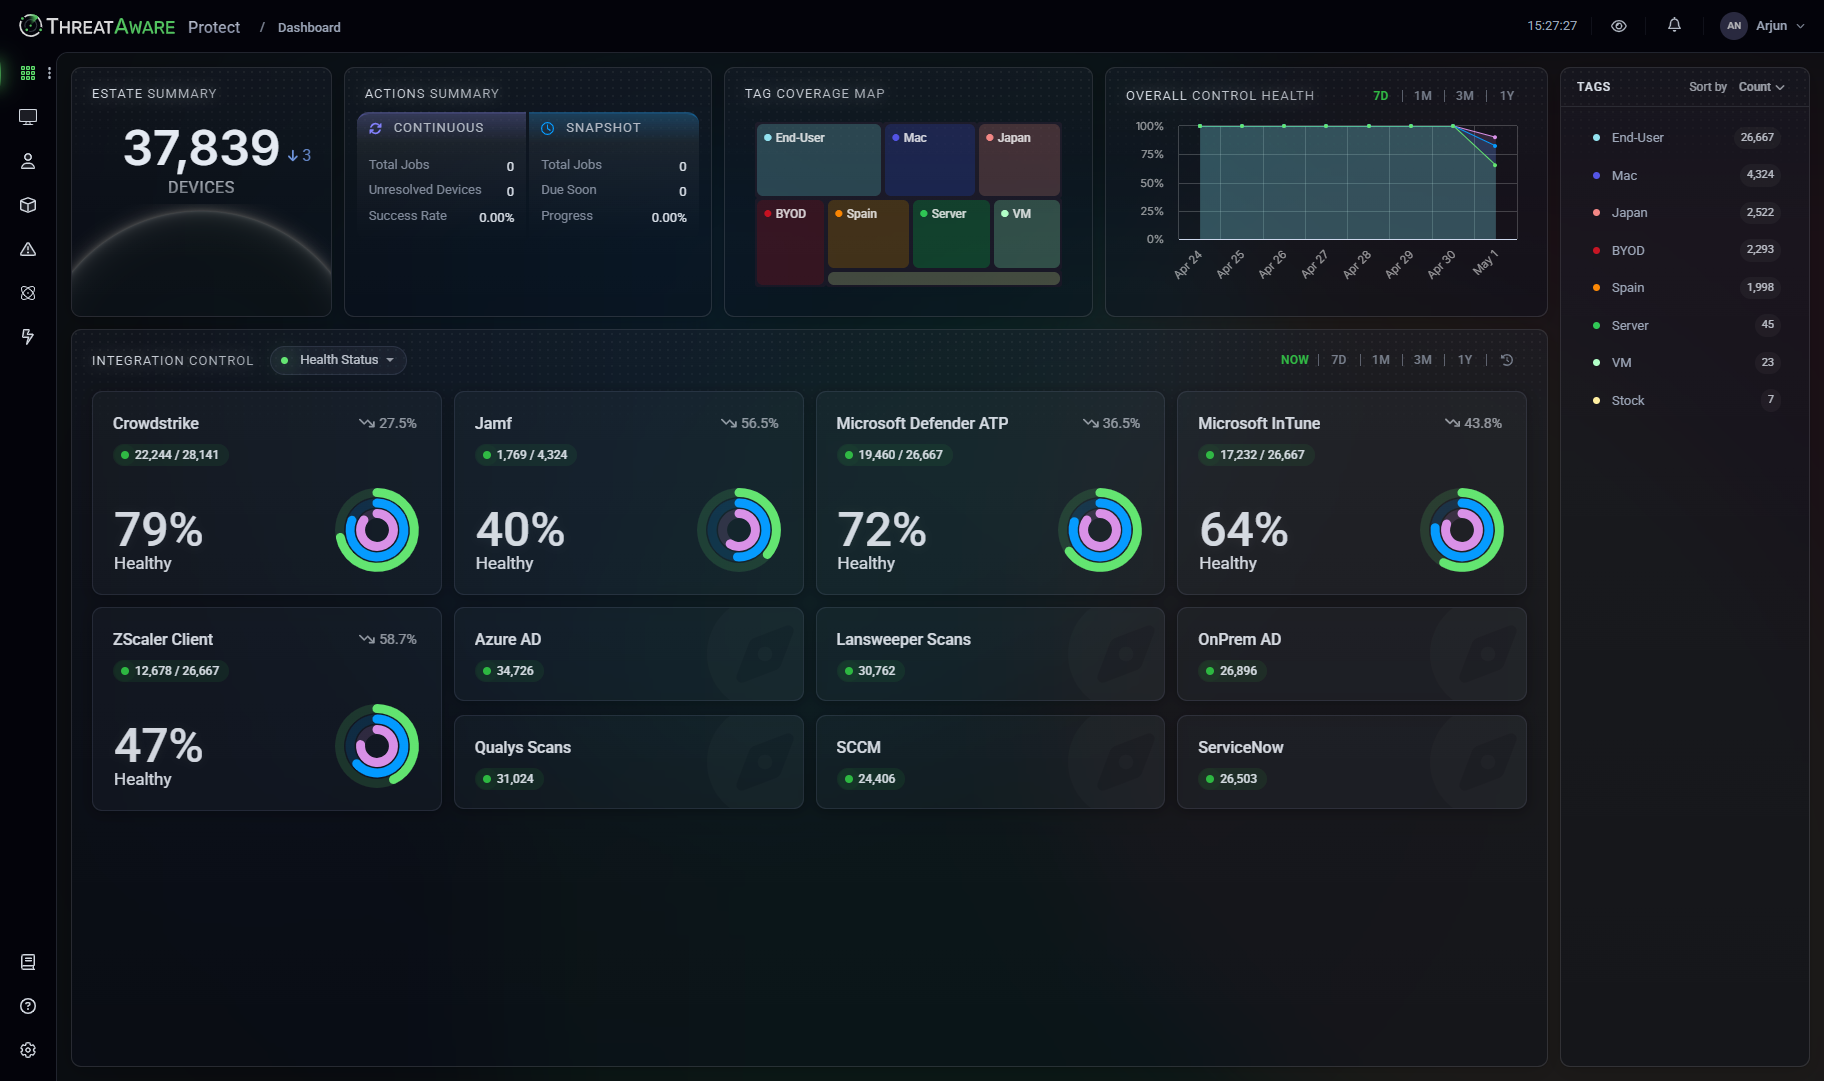The width and height of the screenshot is (1824, 1081).
Task: Click the notification bell icon
Action: tap(1674, 26)
